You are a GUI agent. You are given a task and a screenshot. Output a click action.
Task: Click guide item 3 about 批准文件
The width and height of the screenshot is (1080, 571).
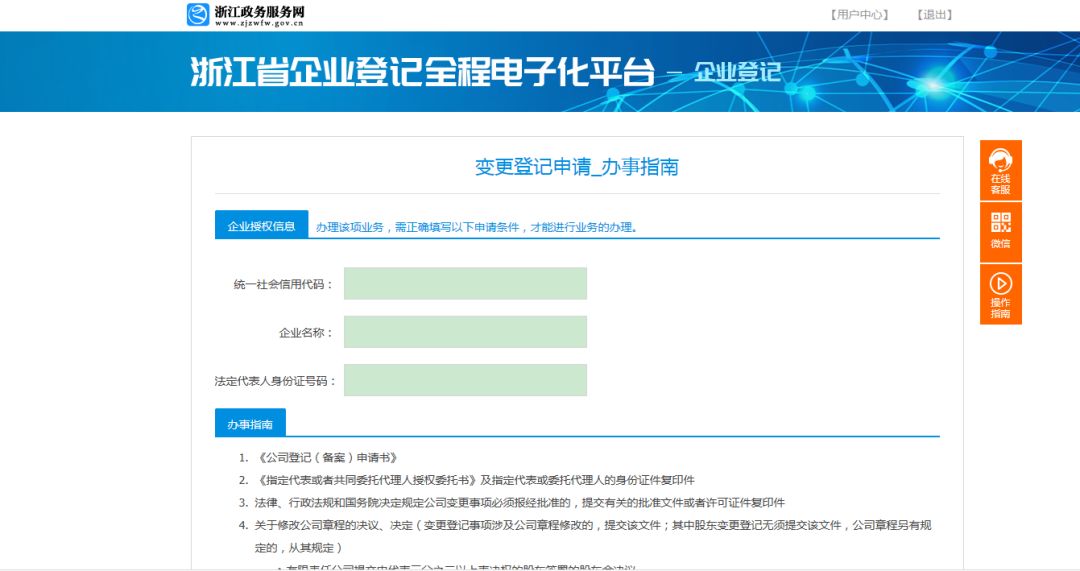pos(519,503)
